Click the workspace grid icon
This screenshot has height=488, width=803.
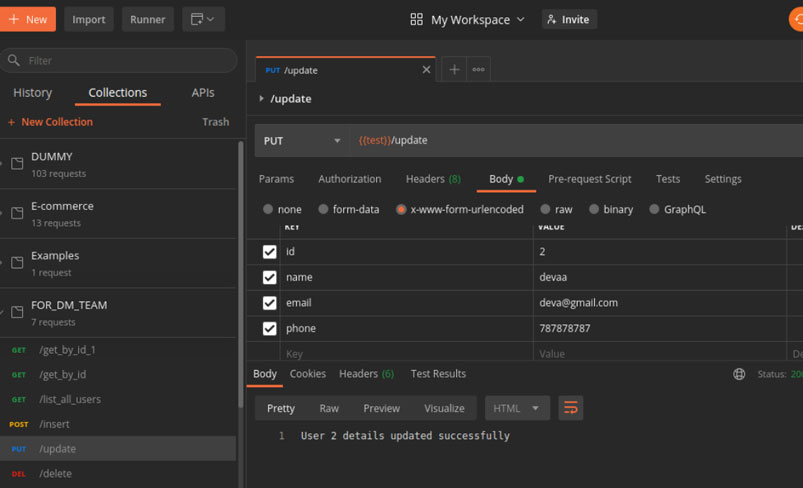click(x=416, y=19)
